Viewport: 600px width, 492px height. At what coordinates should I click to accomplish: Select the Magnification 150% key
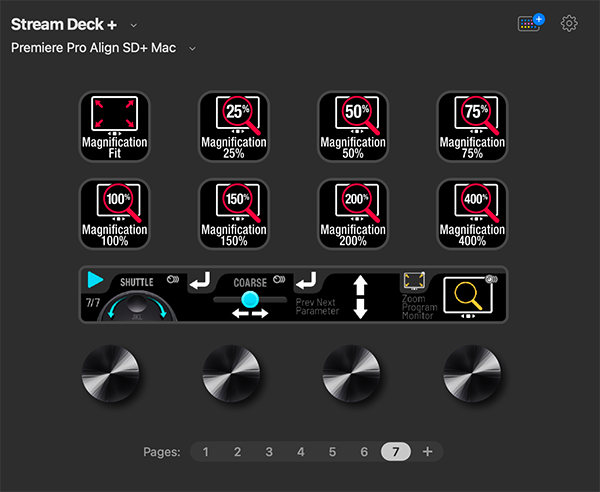[x=234, y=214]
